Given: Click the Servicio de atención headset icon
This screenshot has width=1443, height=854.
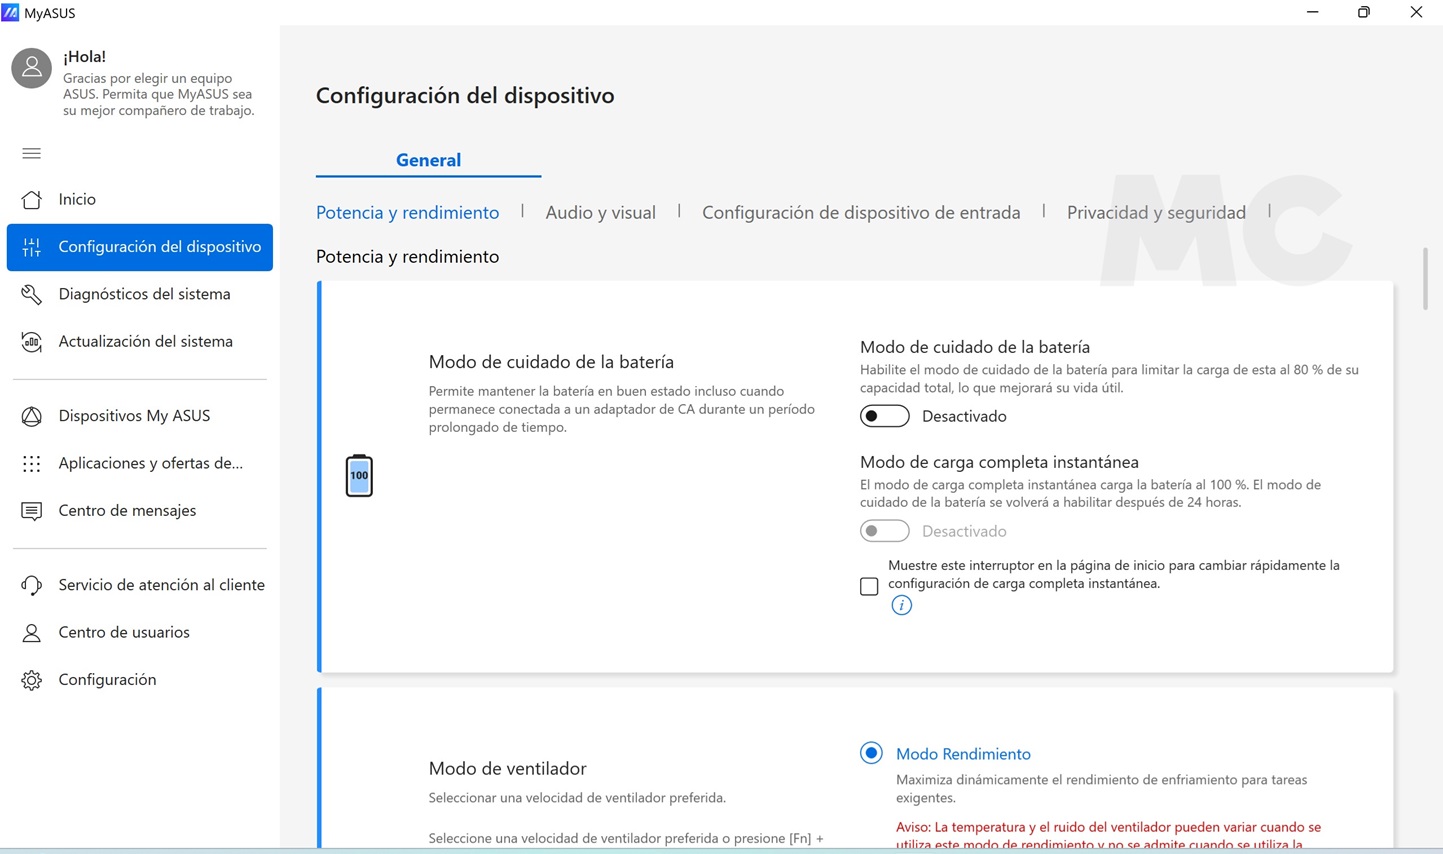Looking at the screenshot, I should 32,585.
